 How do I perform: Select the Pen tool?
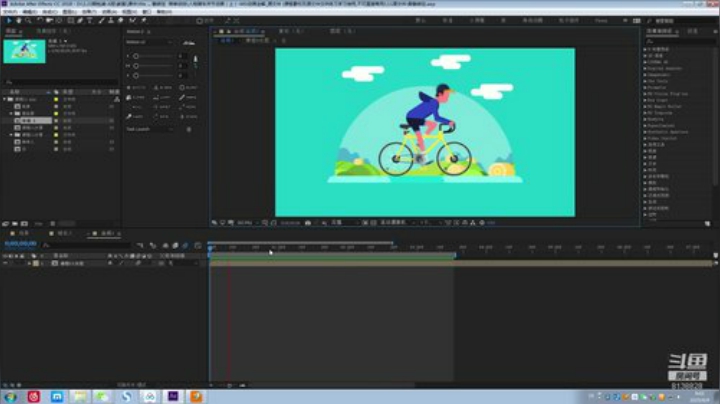(80, 21)
